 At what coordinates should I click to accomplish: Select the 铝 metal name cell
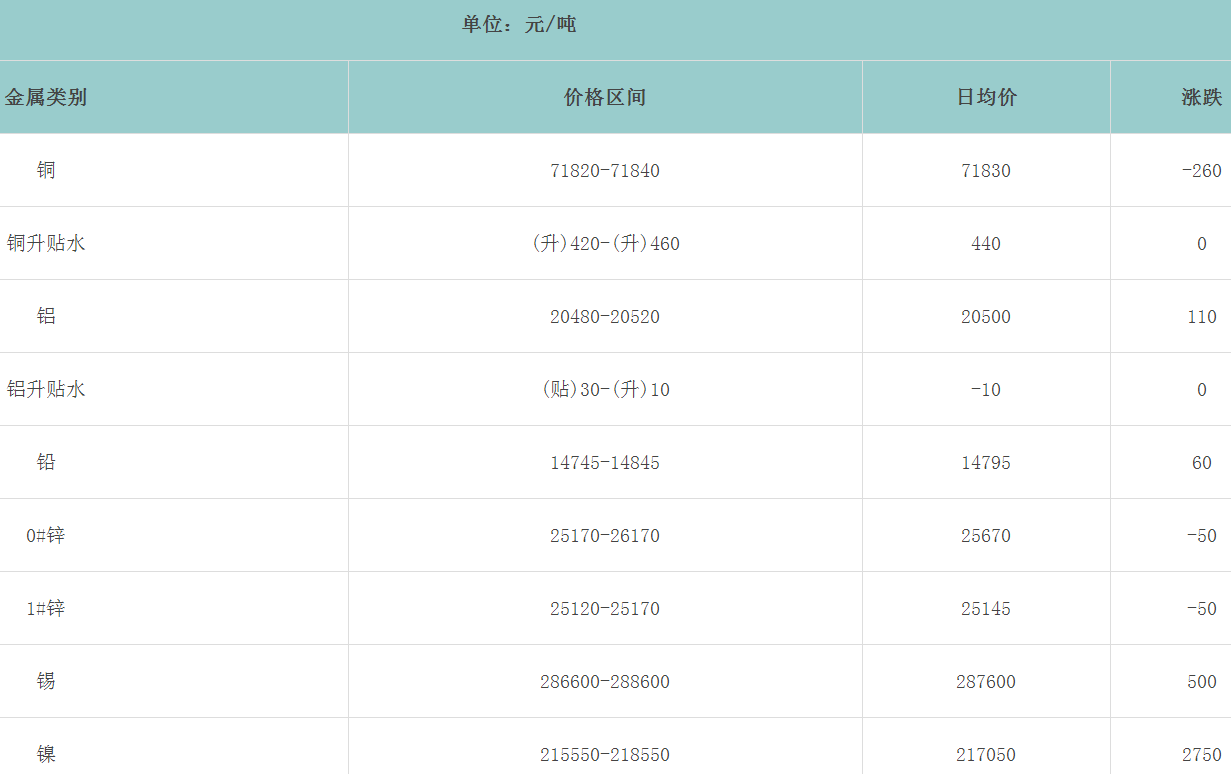pyautogui.click(x=46, y=316)
